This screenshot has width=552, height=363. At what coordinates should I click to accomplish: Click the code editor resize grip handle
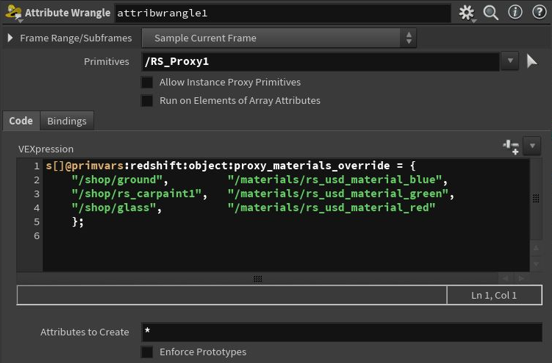tap(258, 279)
